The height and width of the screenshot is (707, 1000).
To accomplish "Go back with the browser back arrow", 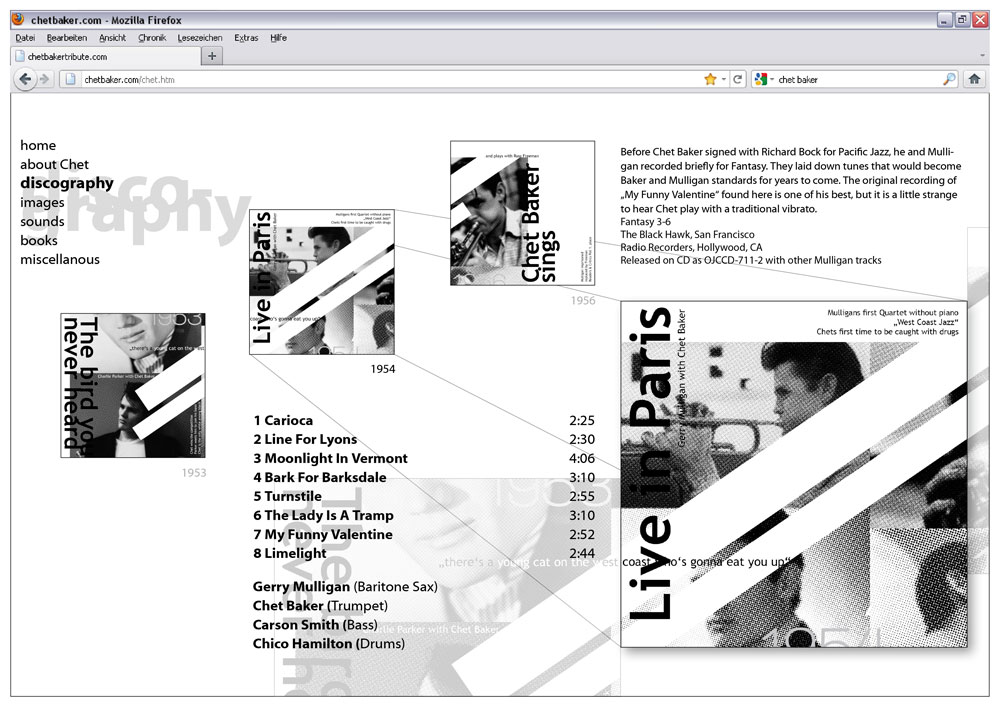I will click(25, 79).
